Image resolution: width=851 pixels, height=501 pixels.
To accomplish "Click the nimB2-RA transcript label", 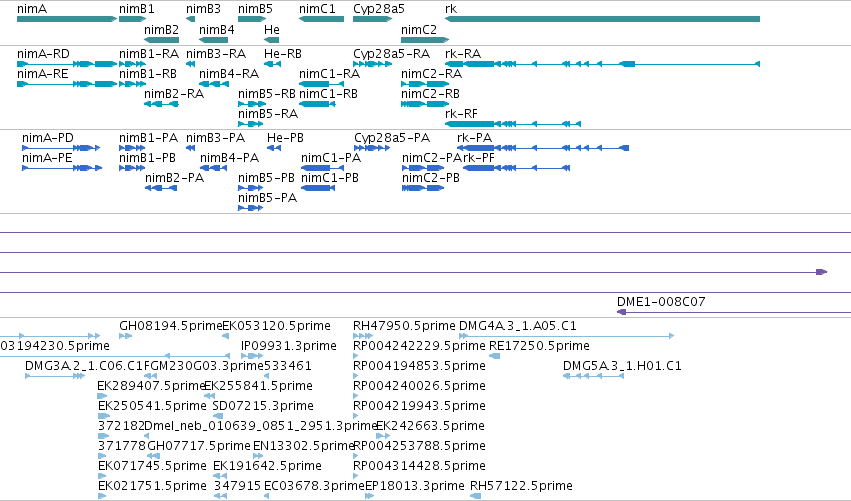I will click(x=174, y=94).
